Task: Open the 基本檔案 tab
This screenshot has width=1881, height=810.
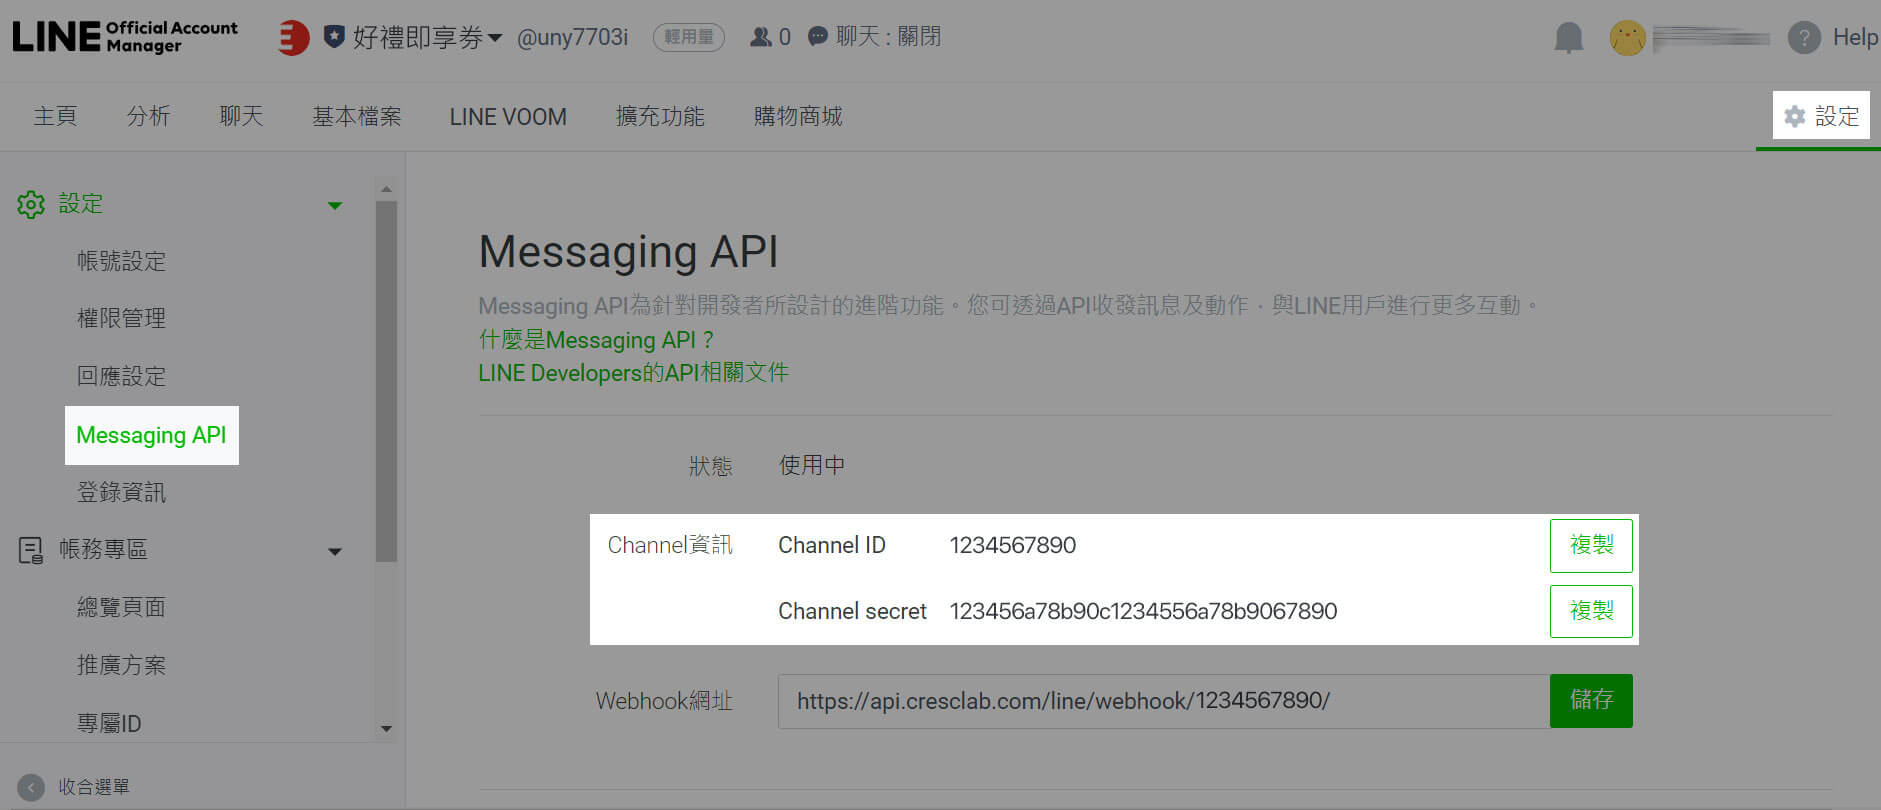Action: pyautogui.click(x=357, y=116)
